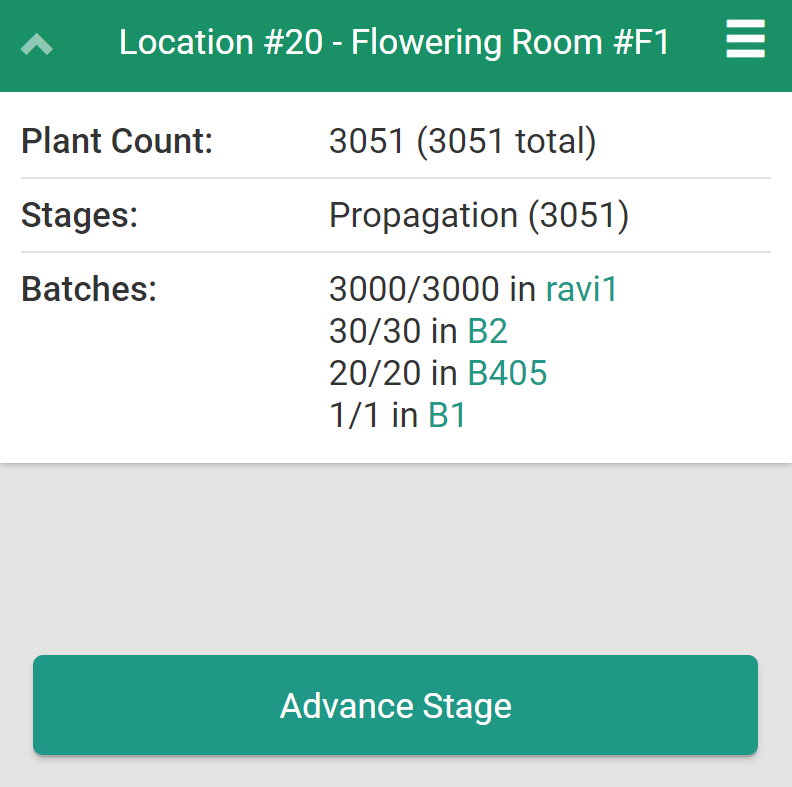Open the B2 batch link
Screen dimensions: 792x787
click(488, 331)
